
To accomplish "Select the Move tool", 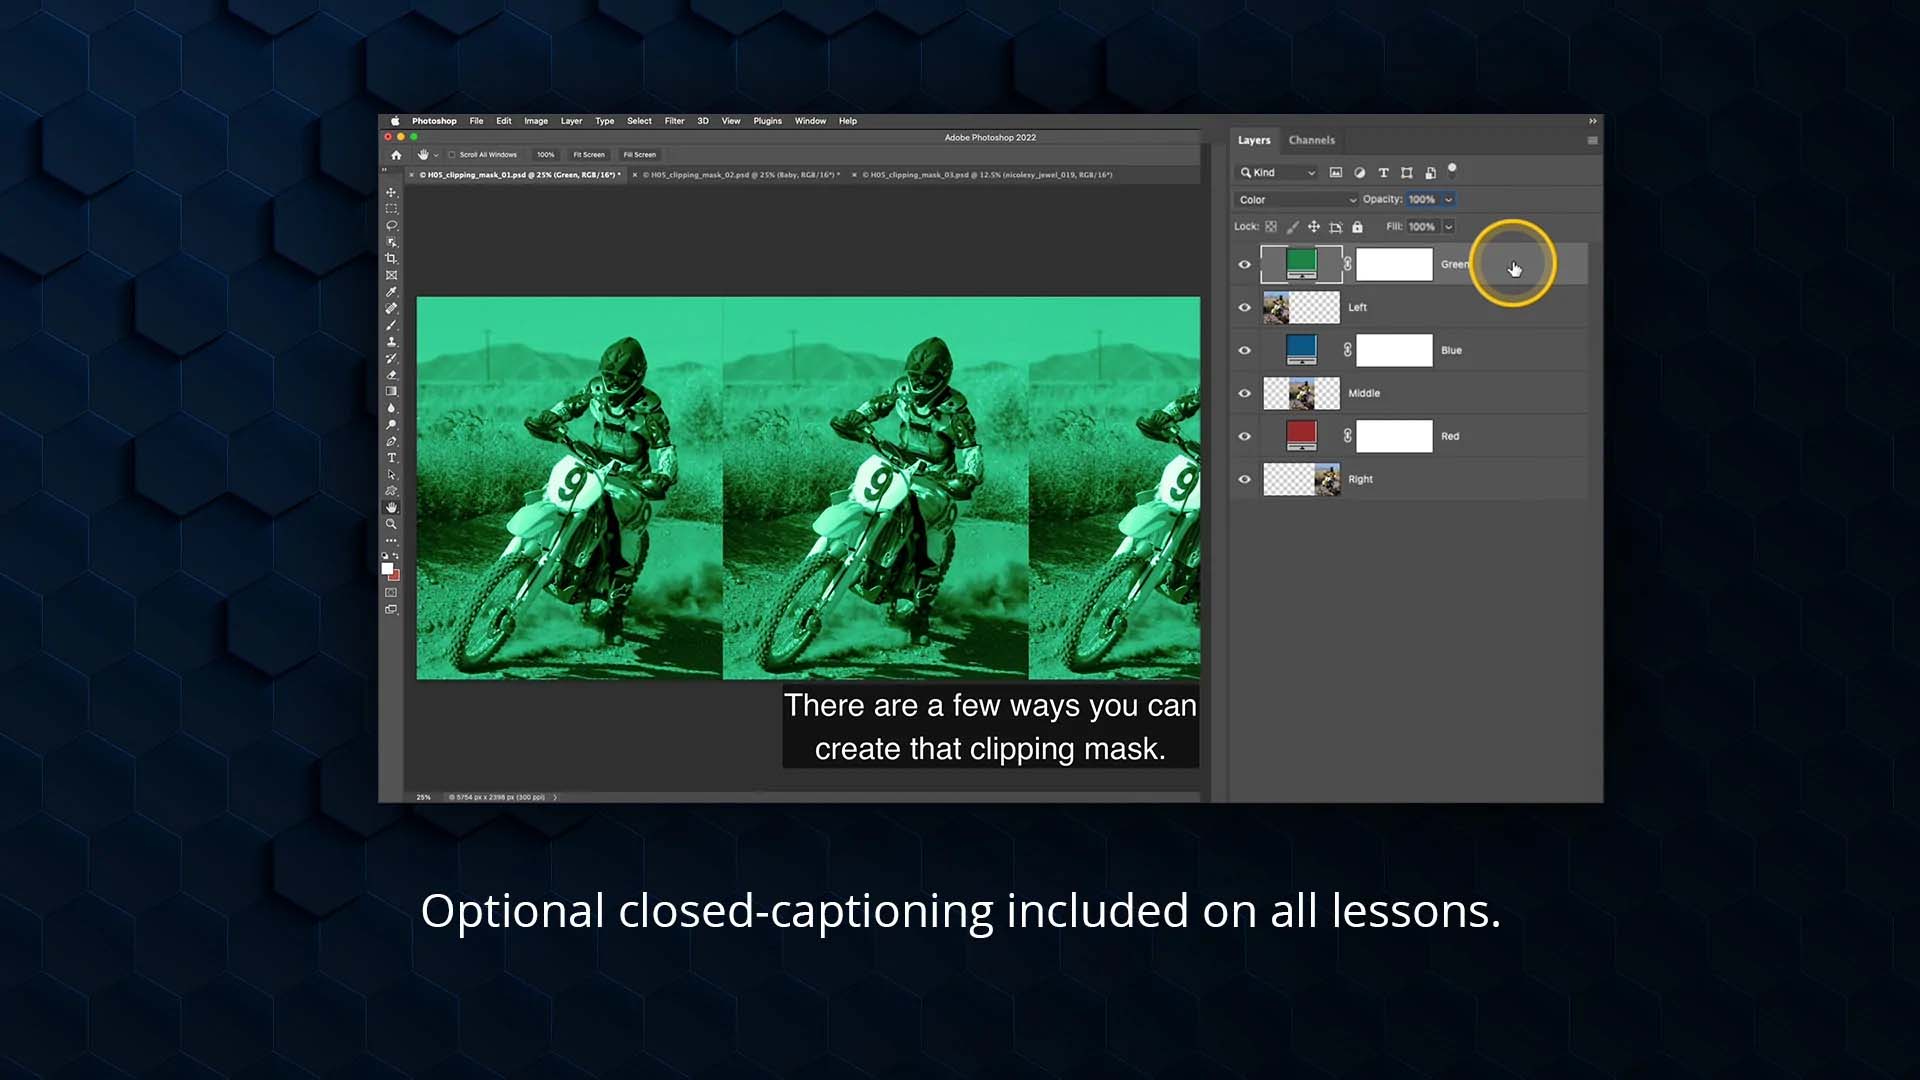I will click(391, 192).
